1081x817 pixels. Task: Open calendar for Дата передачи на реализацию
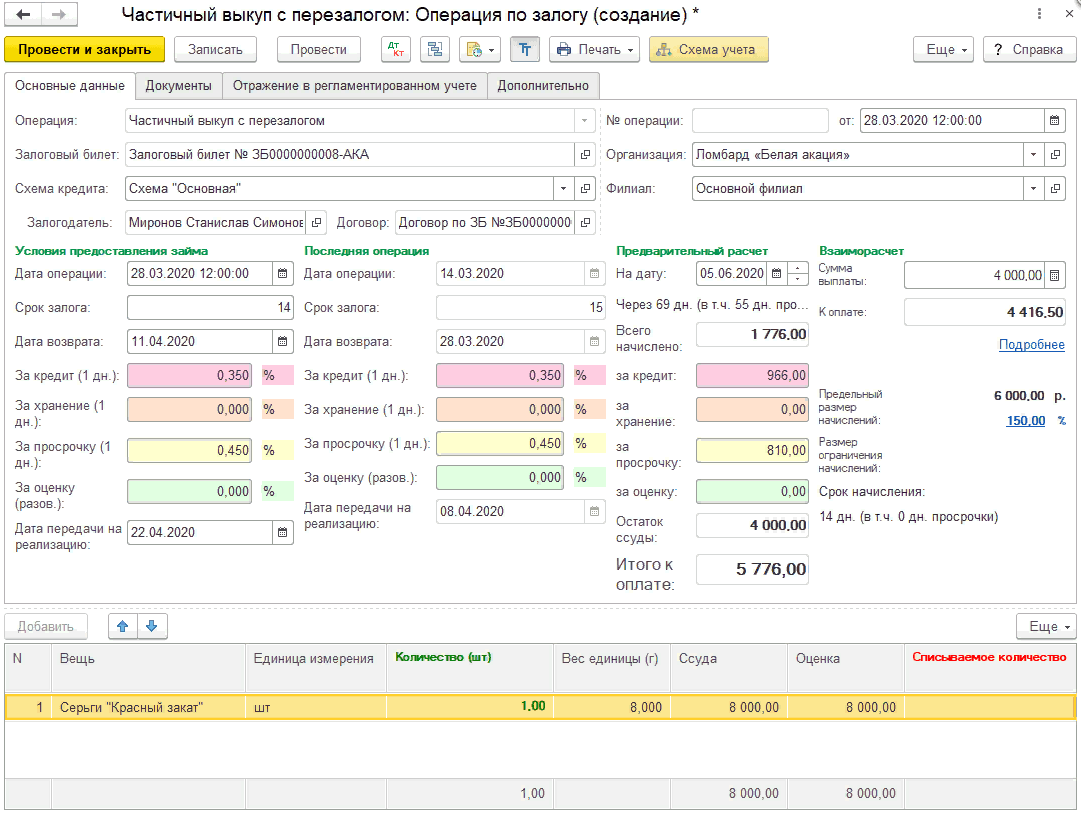(282, 532)
